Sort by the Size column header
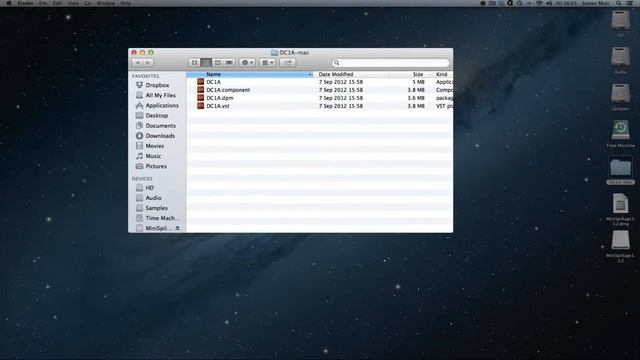Image resolution: width=640 pixels, height=360 pixels. [x=410, y=74]
